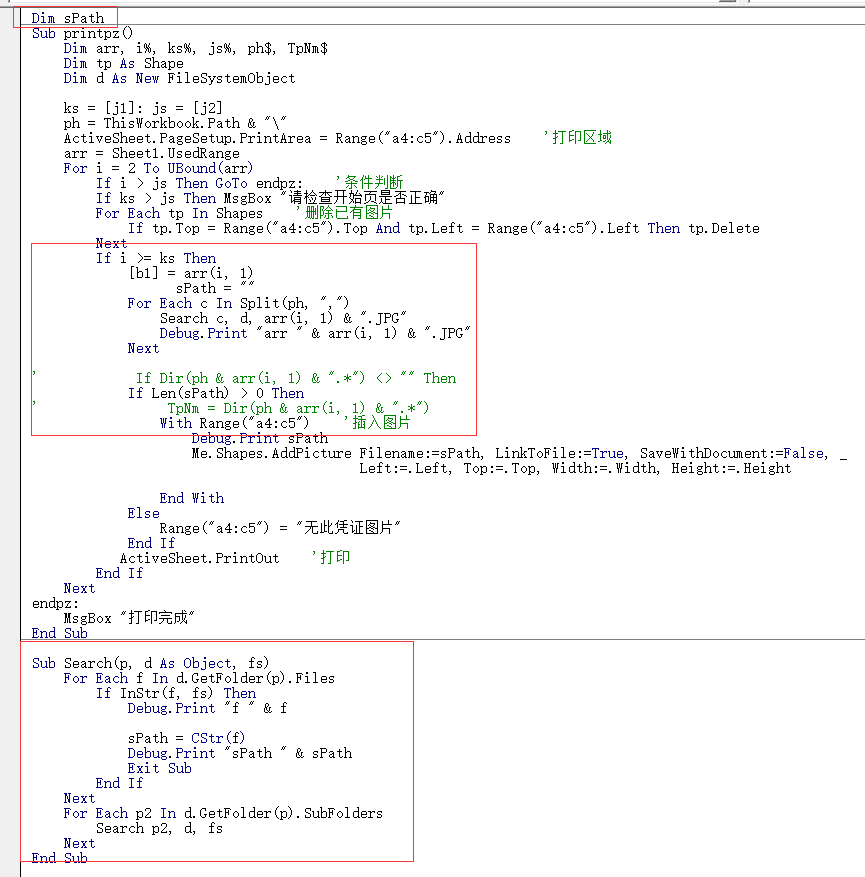Click '[b1] = arr(i, 1)' line
865x877 pixels.
(191, 274)
